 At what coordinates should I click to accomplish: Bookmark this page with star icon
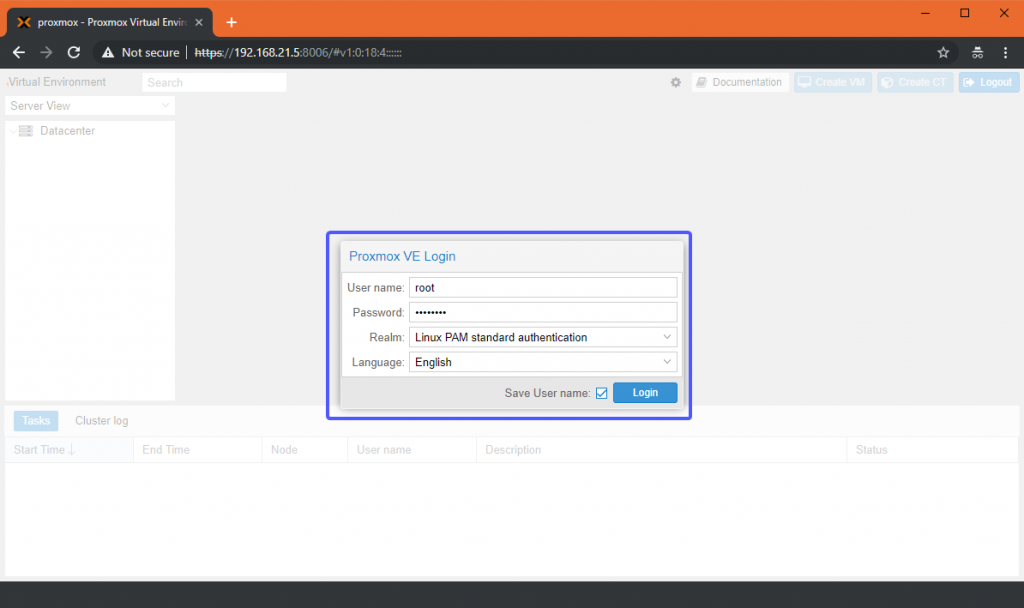point(943,53)
